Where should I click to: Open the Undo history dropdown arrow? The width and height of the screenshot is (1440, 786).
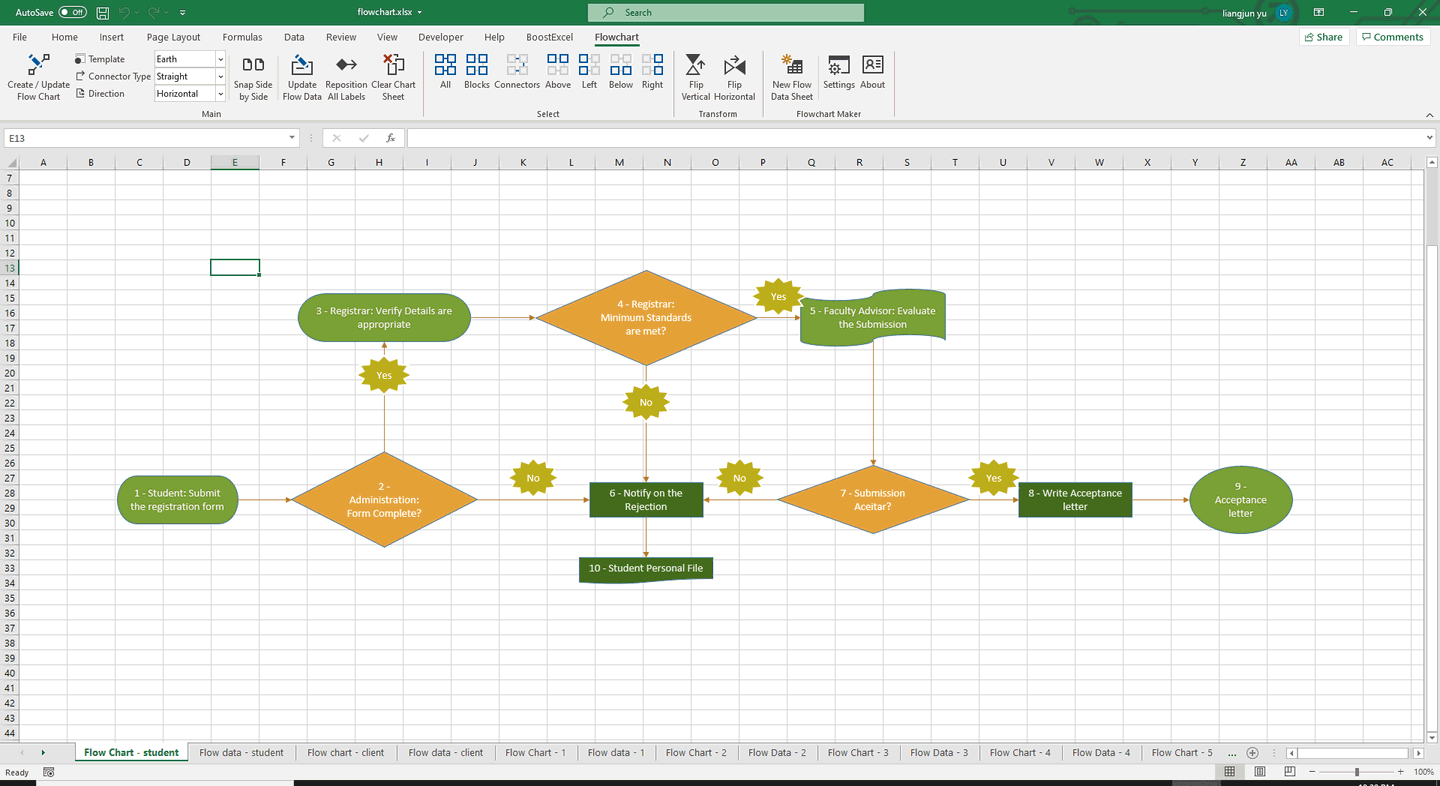coord(137,12)
